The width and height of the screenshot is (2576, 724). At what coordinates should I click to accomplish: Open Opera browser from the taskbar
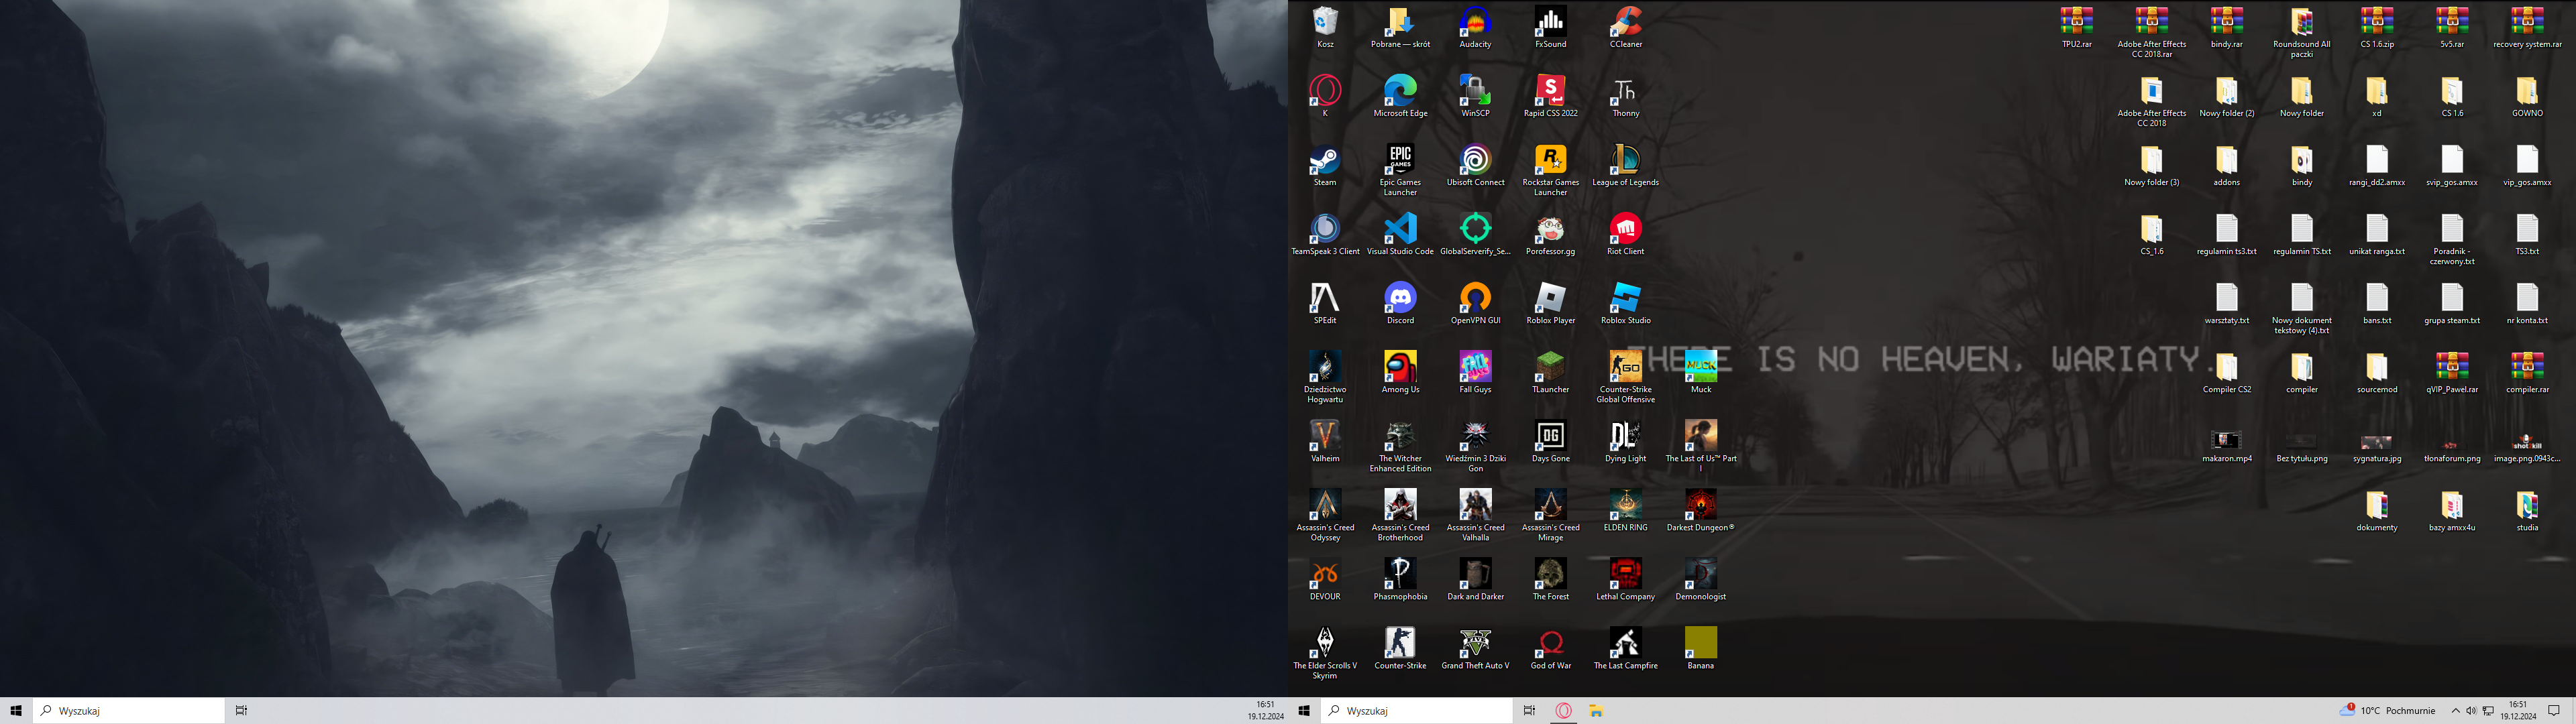point(1563,711)
